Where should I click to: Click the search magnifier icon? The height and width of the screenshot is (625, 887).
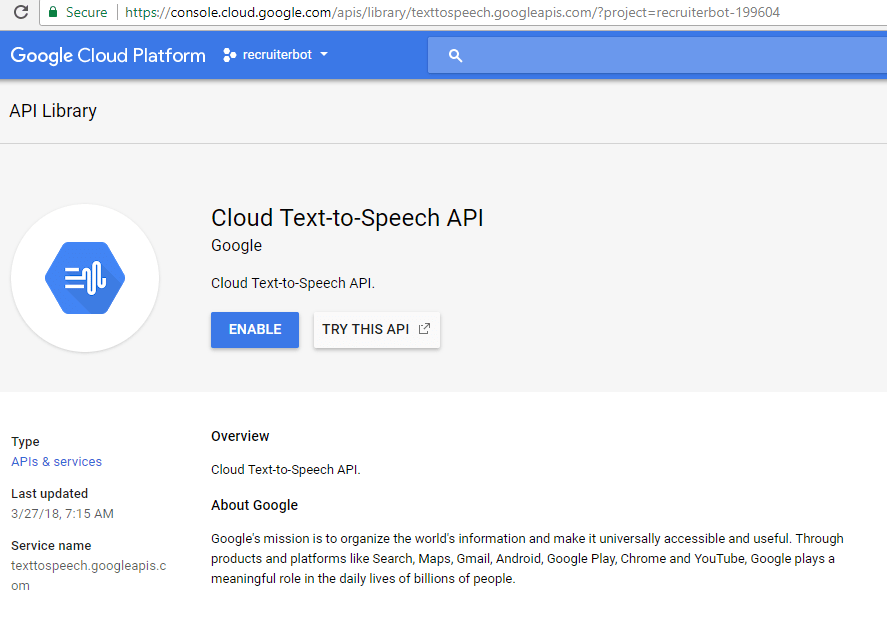coord(455,55)
